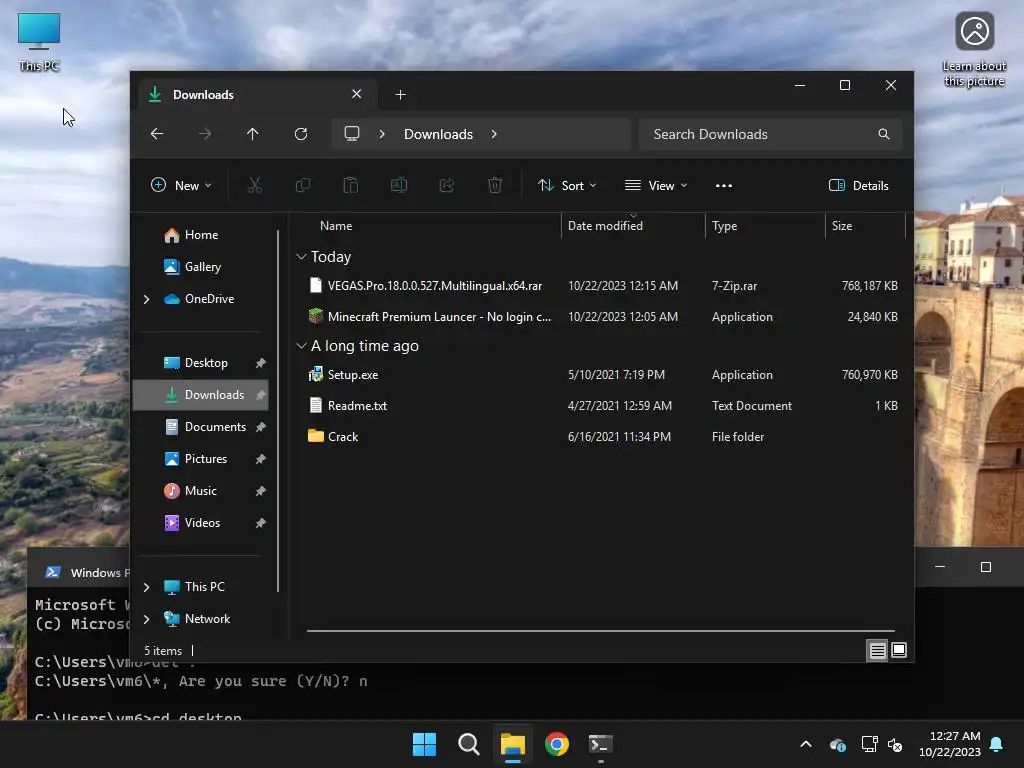Viewport: 1024px width, 768px height.
Task: Click the volume muted tray icon
Action: [895, 744]
